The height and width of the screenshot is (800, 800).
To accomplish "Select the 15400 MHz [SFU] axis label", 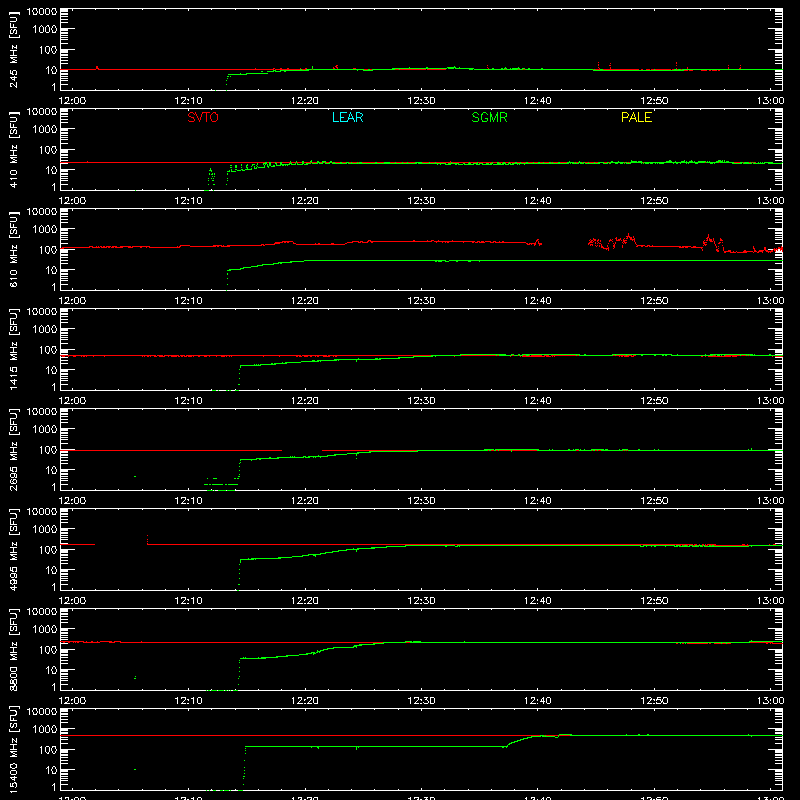I will pos(14,749).
